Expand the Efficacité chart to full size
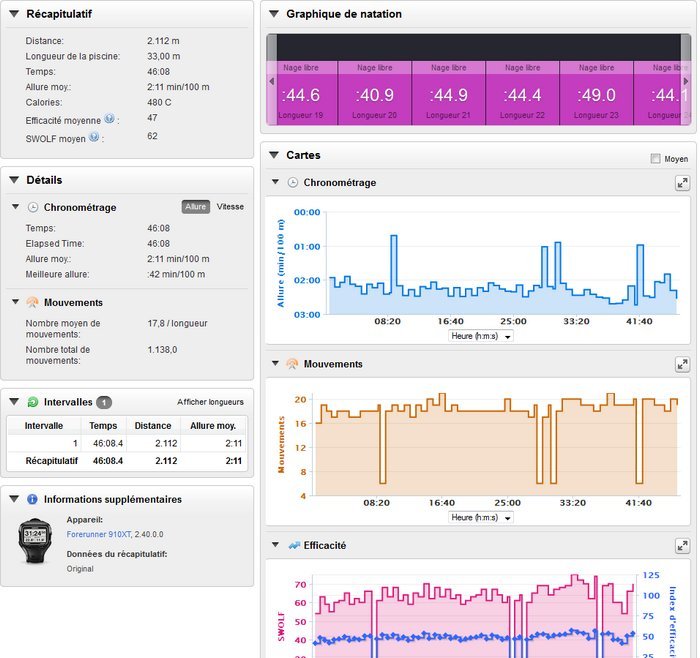The image size is (700, 658). coord(682,546)
